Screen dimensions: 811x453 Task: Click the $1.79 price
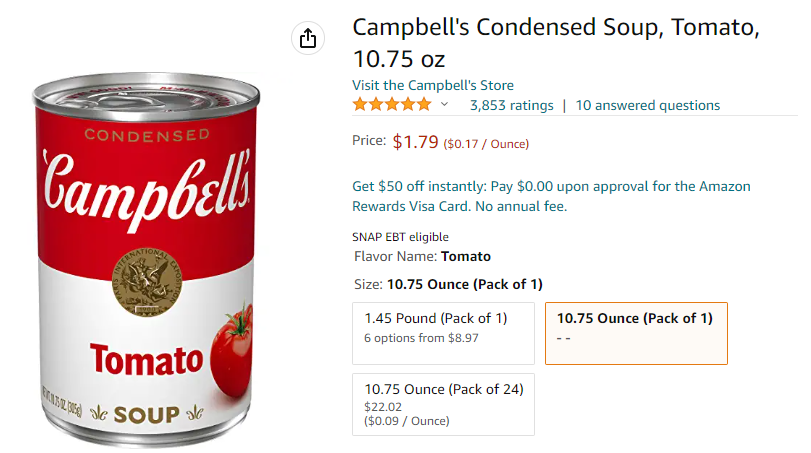pyautogui.click(x=415, y=142)
